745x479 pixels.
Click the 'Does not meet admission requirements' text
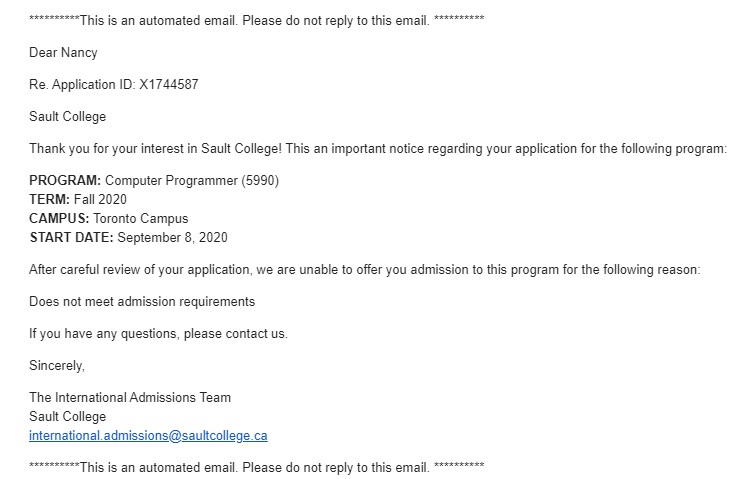pos(142,302)
